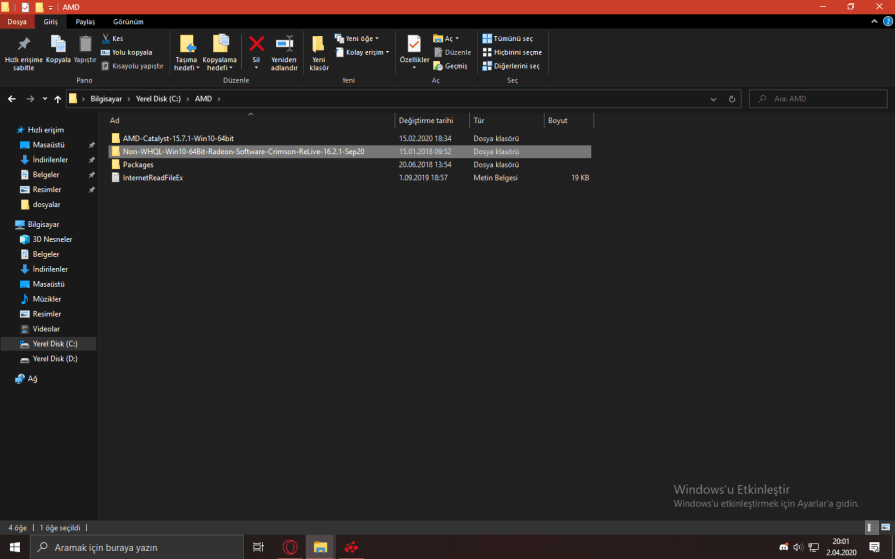
Task: Open 3D Nesneler in the navigation pane
Action: tap(52, 239)
